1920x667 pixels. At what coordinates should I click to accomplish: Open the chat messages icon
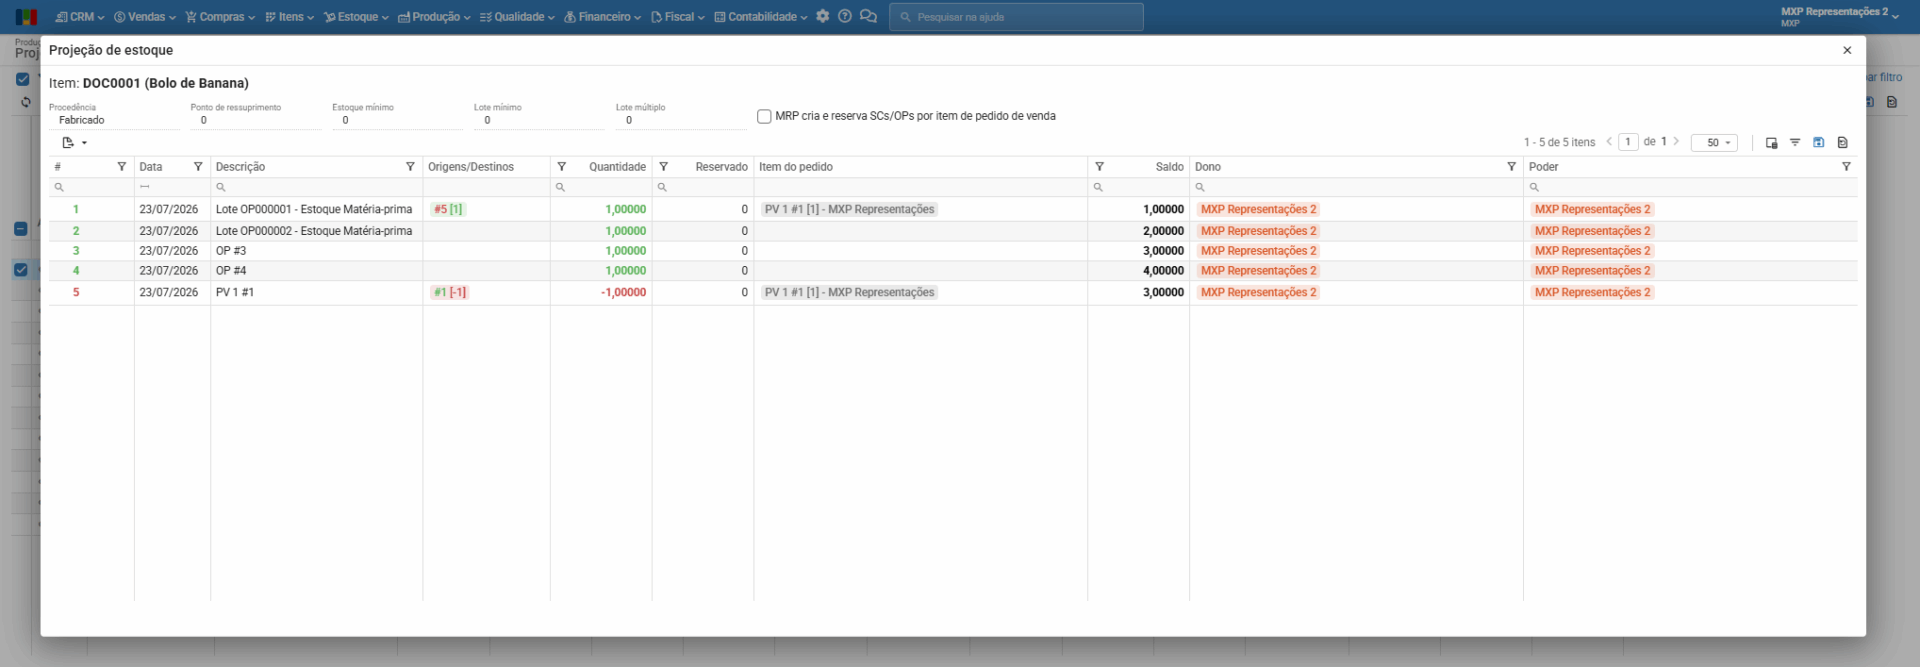(x=868, y=16)
